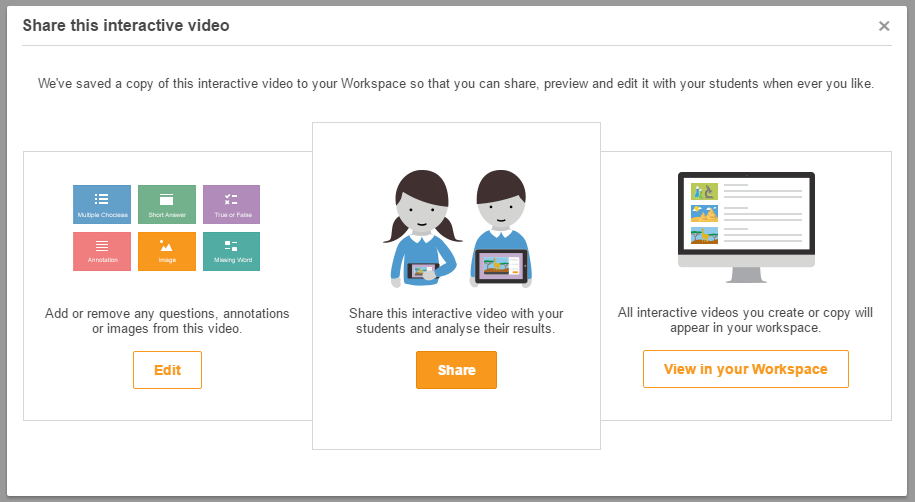The image size is (915, 502).
Task: Click the green Short Answer tile
Action: [167, 204]
